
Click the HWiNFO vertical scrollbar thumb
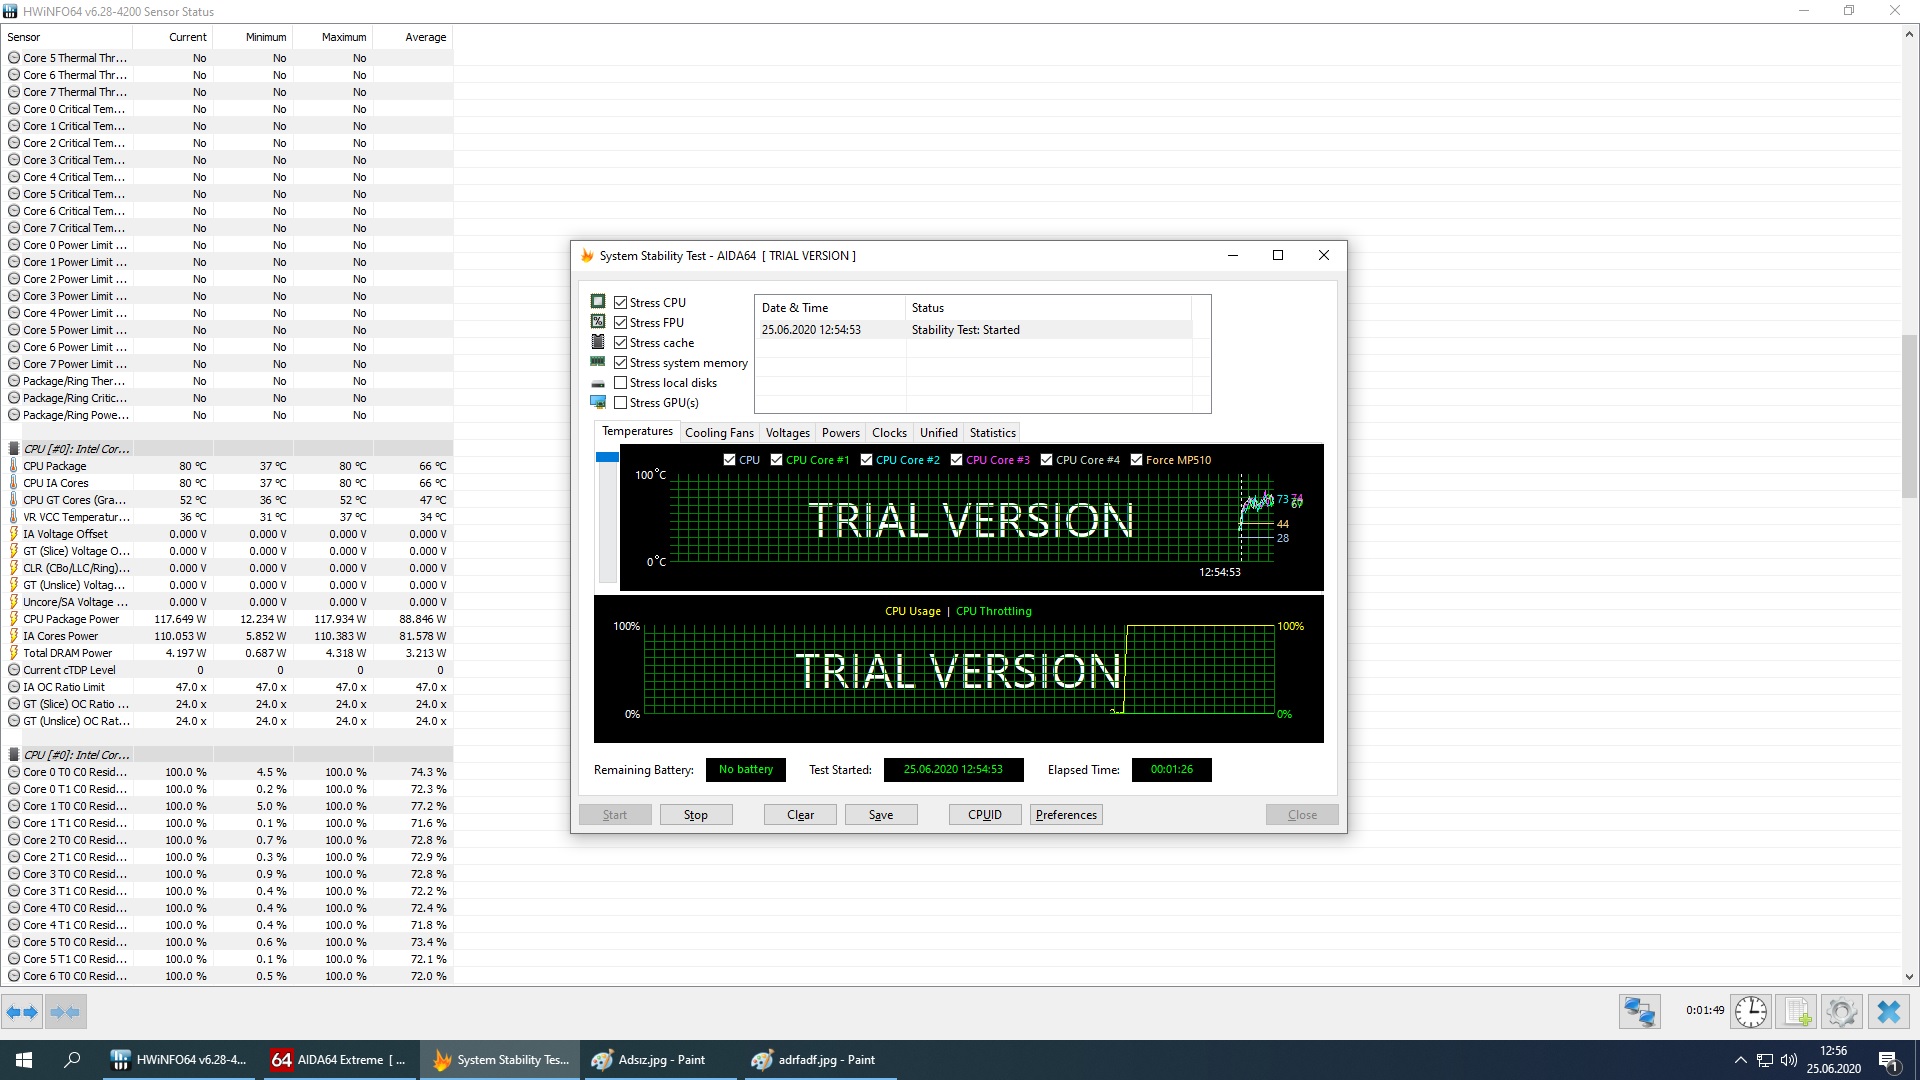coord(1909,416)
